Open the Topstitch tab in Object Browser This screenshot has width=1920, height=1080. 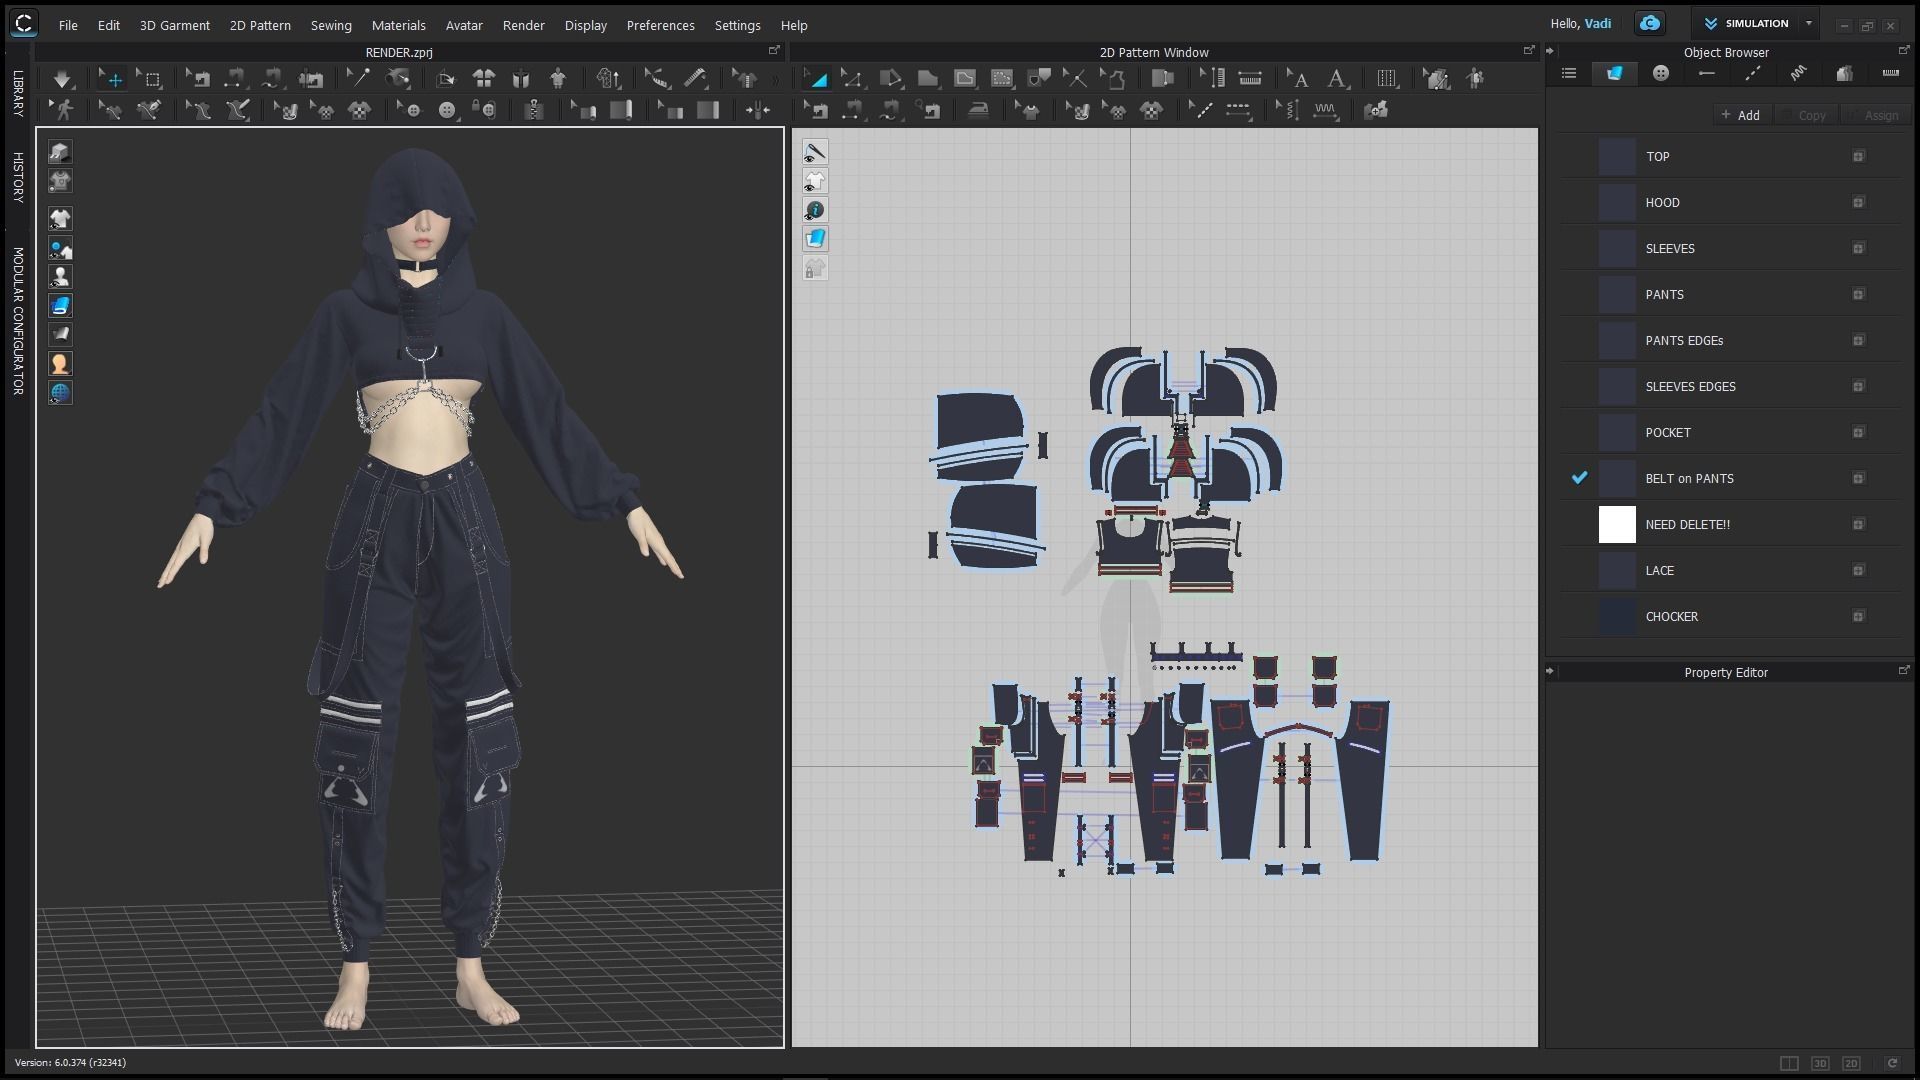click(1752, 73)
